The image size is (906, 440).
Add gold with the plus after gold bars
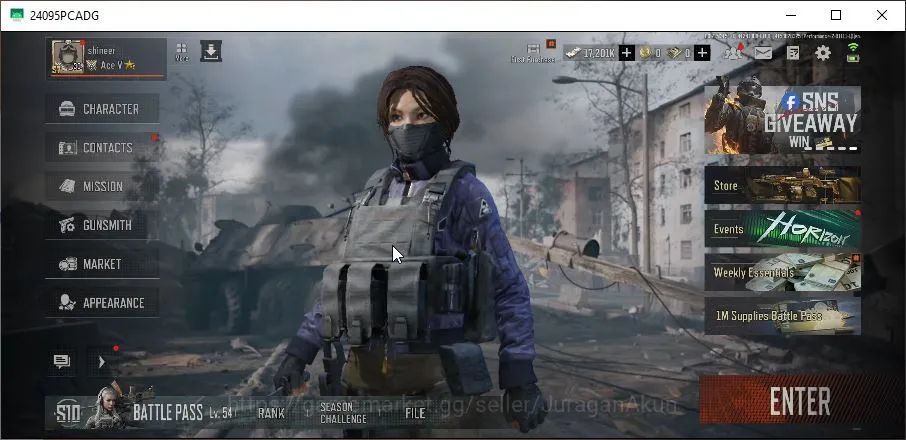tap(701, 53)
